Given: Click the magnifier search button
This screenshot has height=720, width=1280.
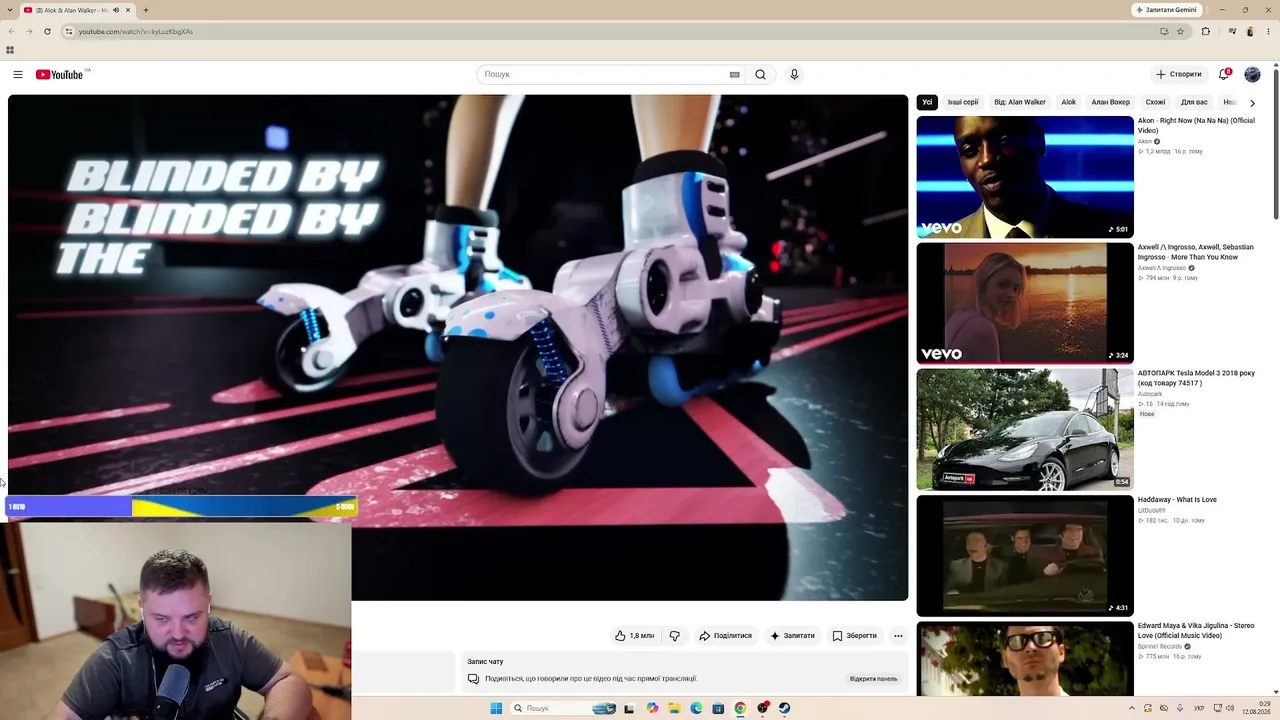Looking at the screenshot, I should pyautogui.click(x=760, y=74).
